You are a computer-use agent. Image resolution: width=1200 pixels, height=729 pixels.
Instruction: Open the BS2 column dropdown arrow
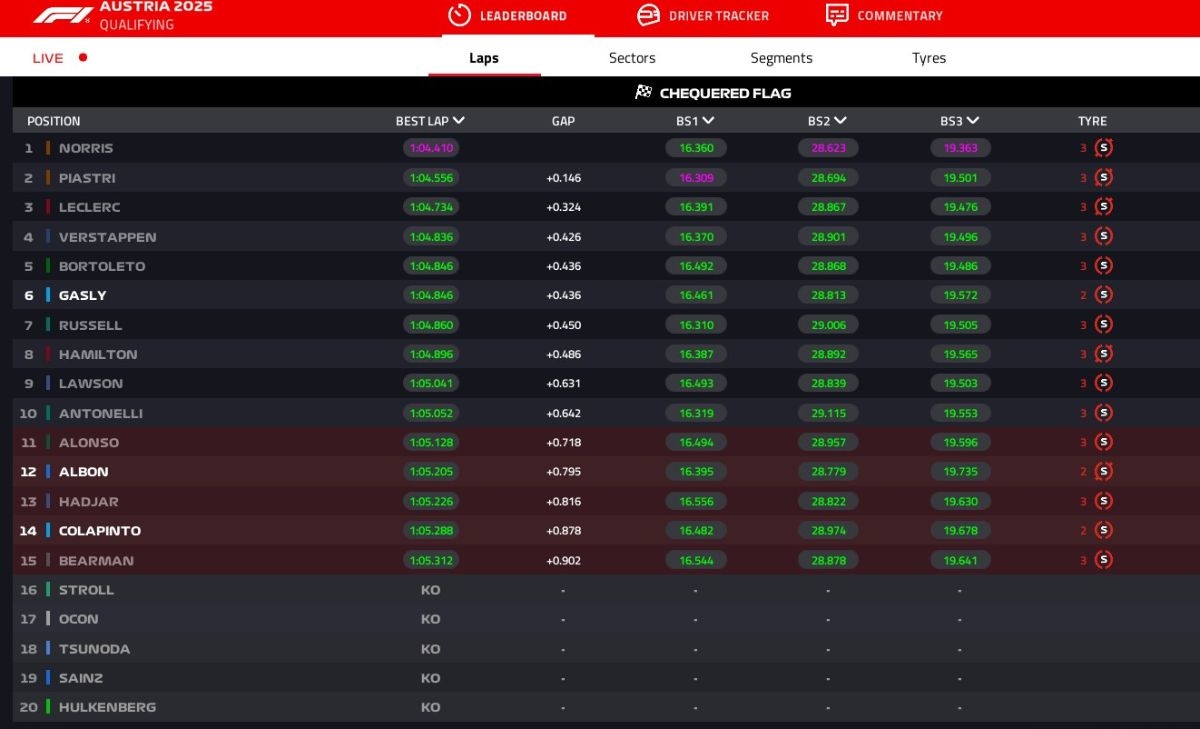[840, 121]
